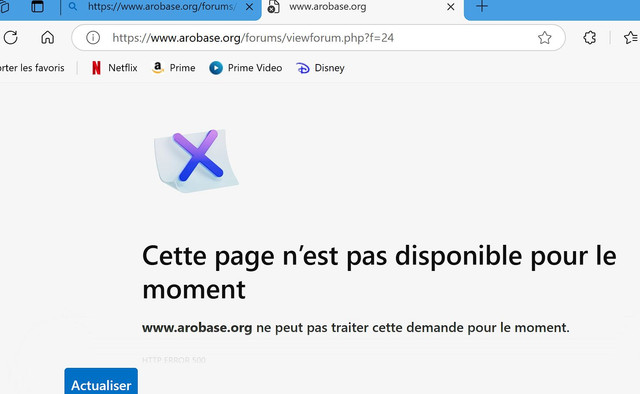Open the Prime Video bookmark
Screen dimensions: 640x394
[245, 68]
